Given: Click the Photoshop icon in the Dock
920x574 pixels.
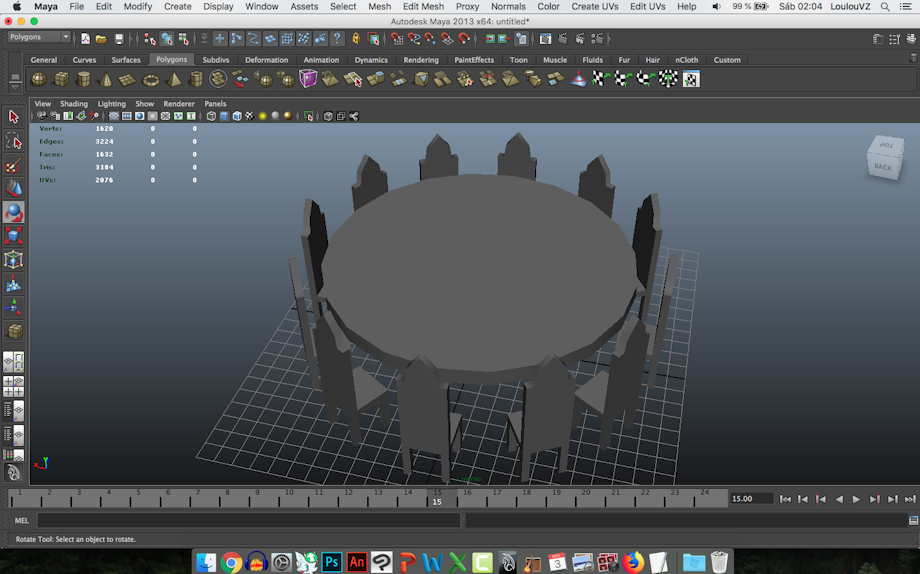Looking at the screenshot, I should tap(332, 562).
